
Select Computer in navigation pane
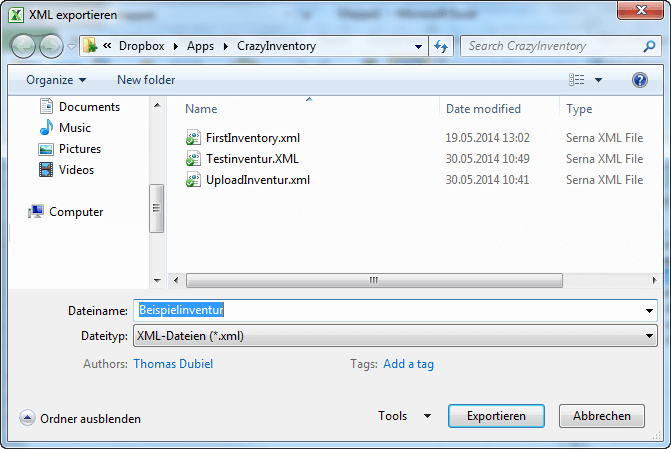76,212
